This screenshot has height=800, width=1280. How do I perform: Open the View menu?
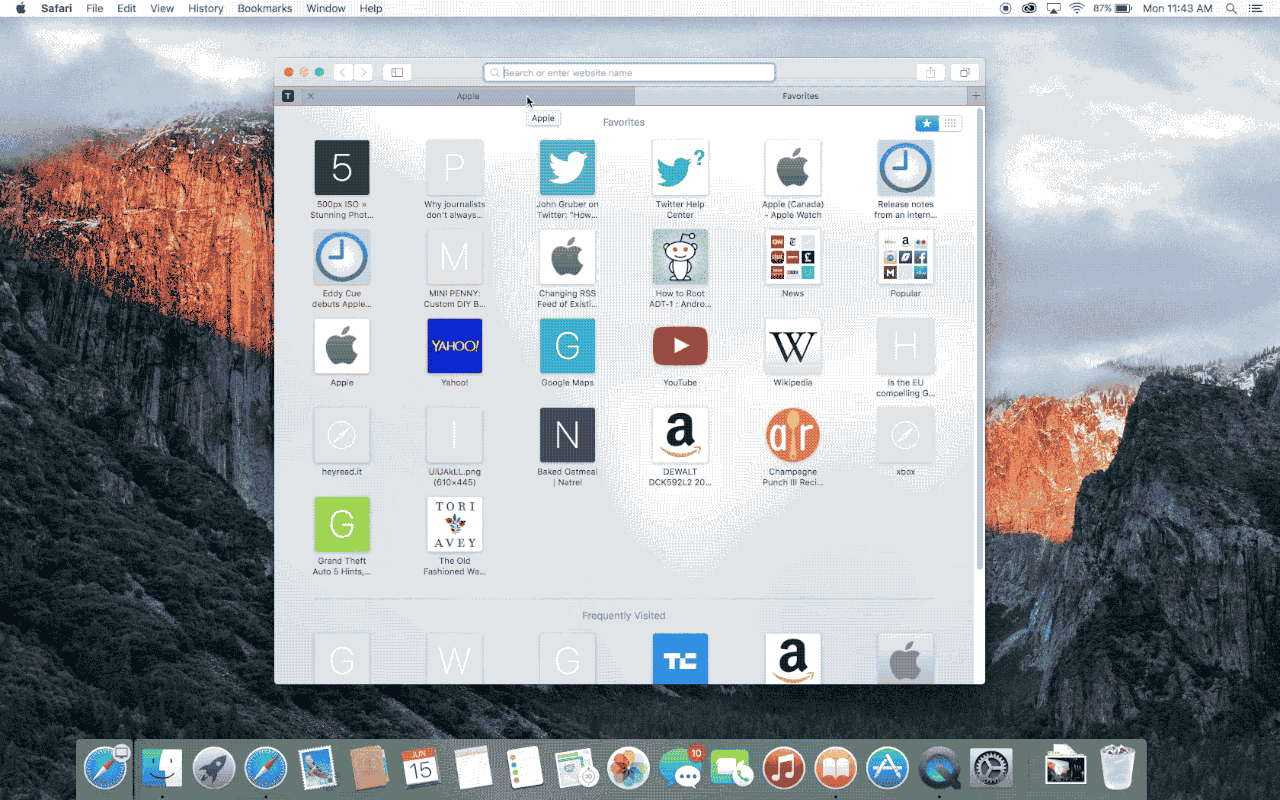pos(162,8)
